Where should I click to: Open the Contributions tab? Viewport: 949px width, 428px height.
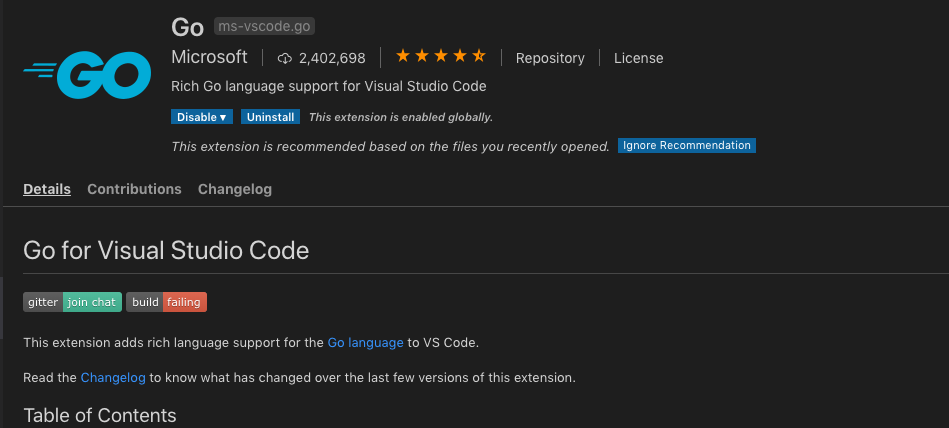(134, 189)
